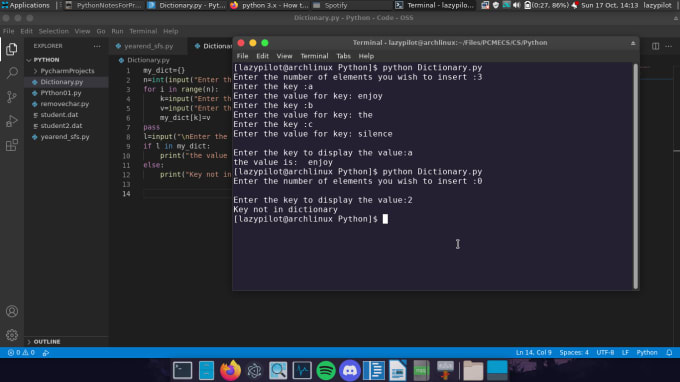This screenshot has height=382, width=680.
Task: Click Ln 14, Col 9 in status bar
Action: (x=533, y=353)
